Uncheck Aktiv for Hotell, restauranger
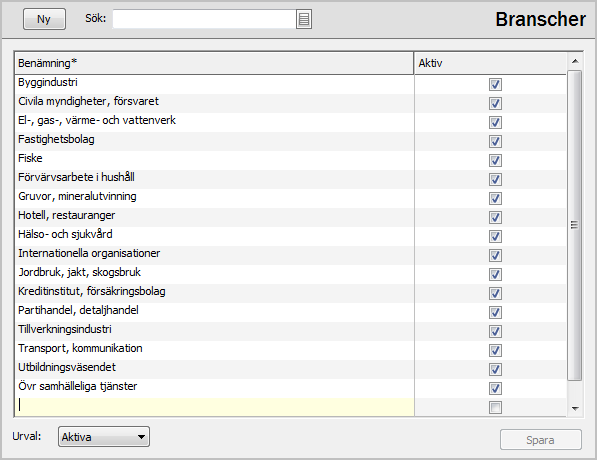The width and height of the screenshot is (597, 460). click(495, 217)
